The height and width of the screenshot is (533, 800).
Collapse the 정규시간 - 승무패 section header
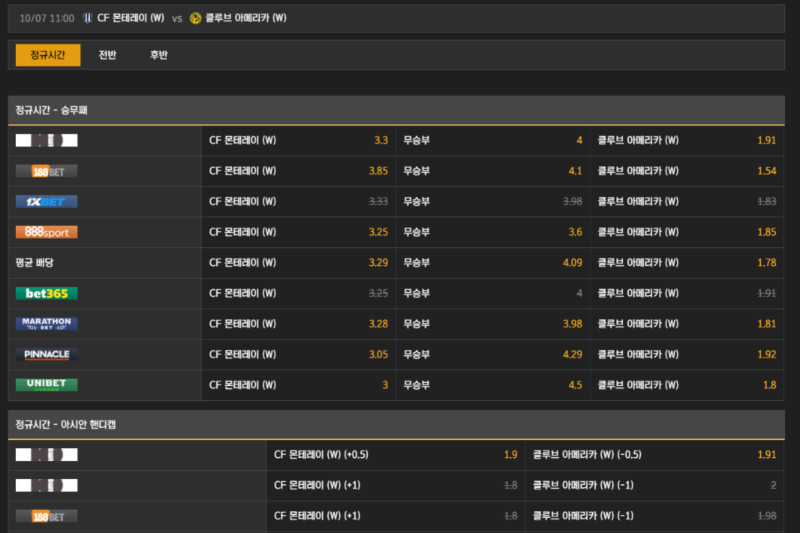[399, 110]
